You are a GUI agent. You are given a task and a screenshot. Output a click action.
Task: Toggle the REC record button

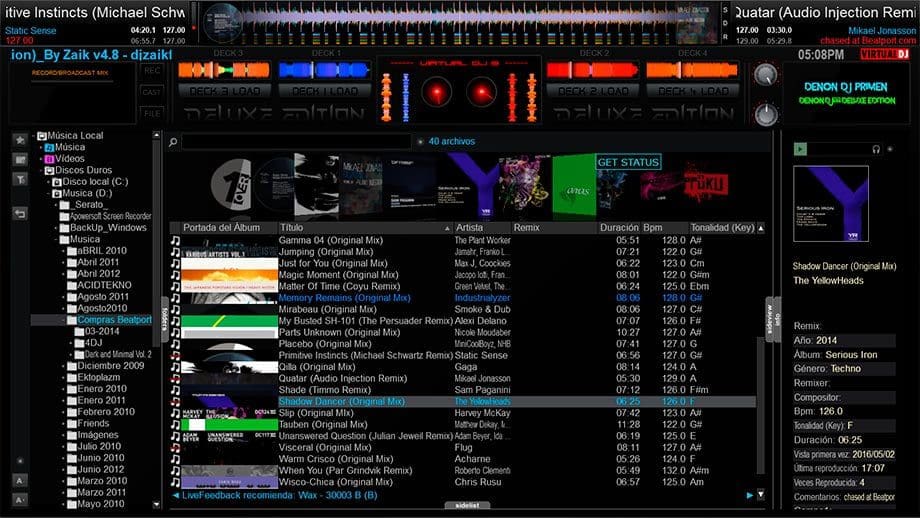pyautogui.click(x=151, y=70)
